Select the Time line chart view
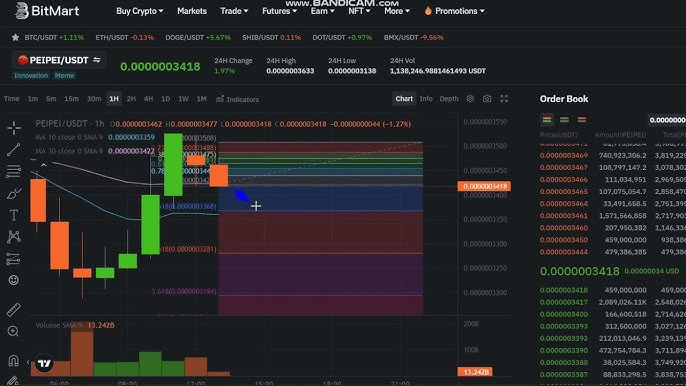The width and height of the screenshot is (686, 386). (x=11, y=99)
